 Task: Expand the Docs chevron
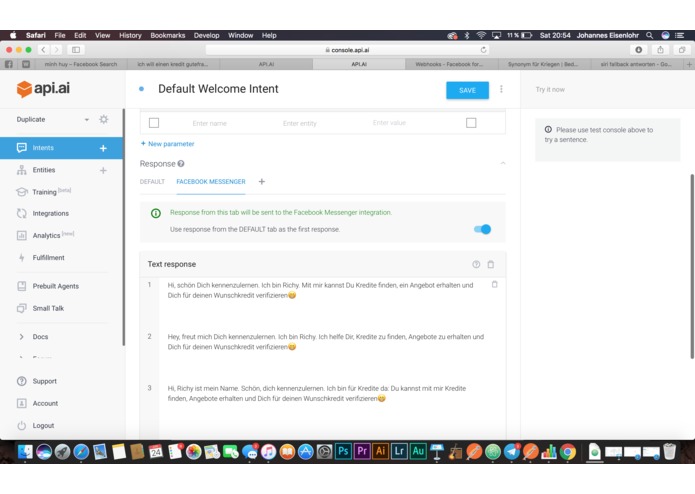21,337
